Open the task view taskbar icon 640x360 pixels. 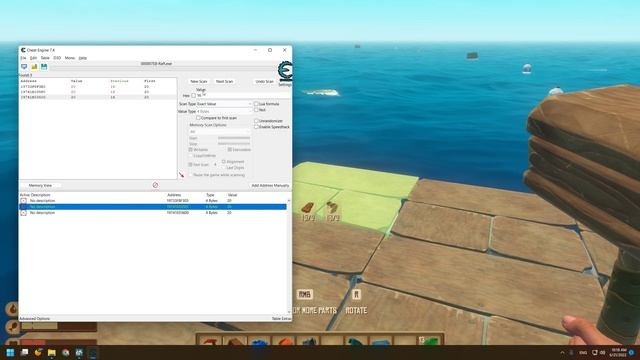click(x=24, y=352)
